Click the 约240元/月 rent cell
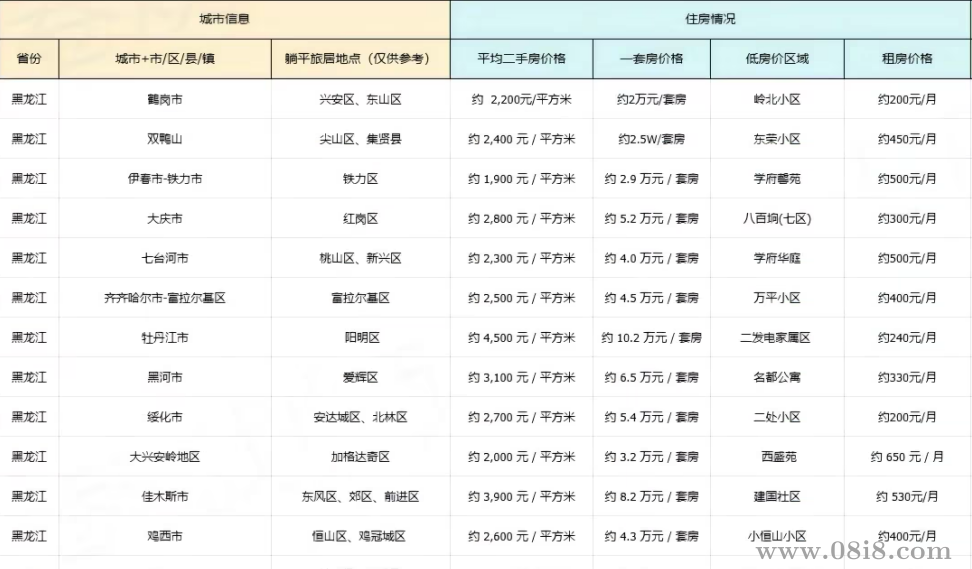The width and height of the screenshot is (972, 569). tap(908, 337)
